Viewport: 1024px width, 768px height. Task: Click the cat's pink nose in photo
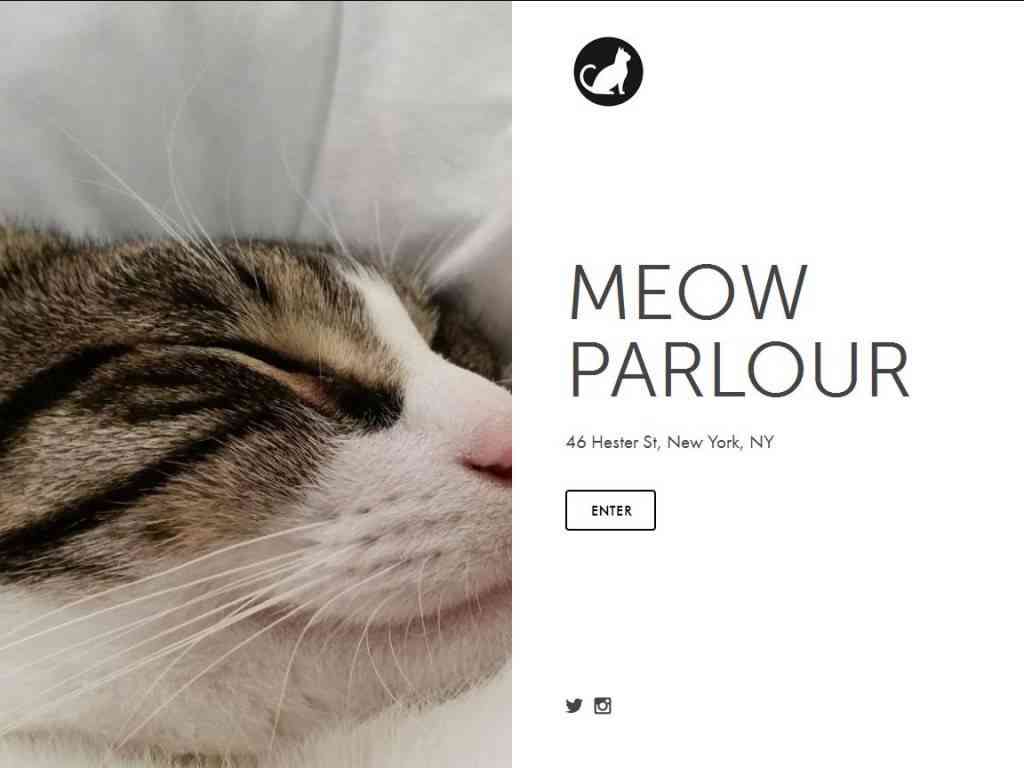491,451
